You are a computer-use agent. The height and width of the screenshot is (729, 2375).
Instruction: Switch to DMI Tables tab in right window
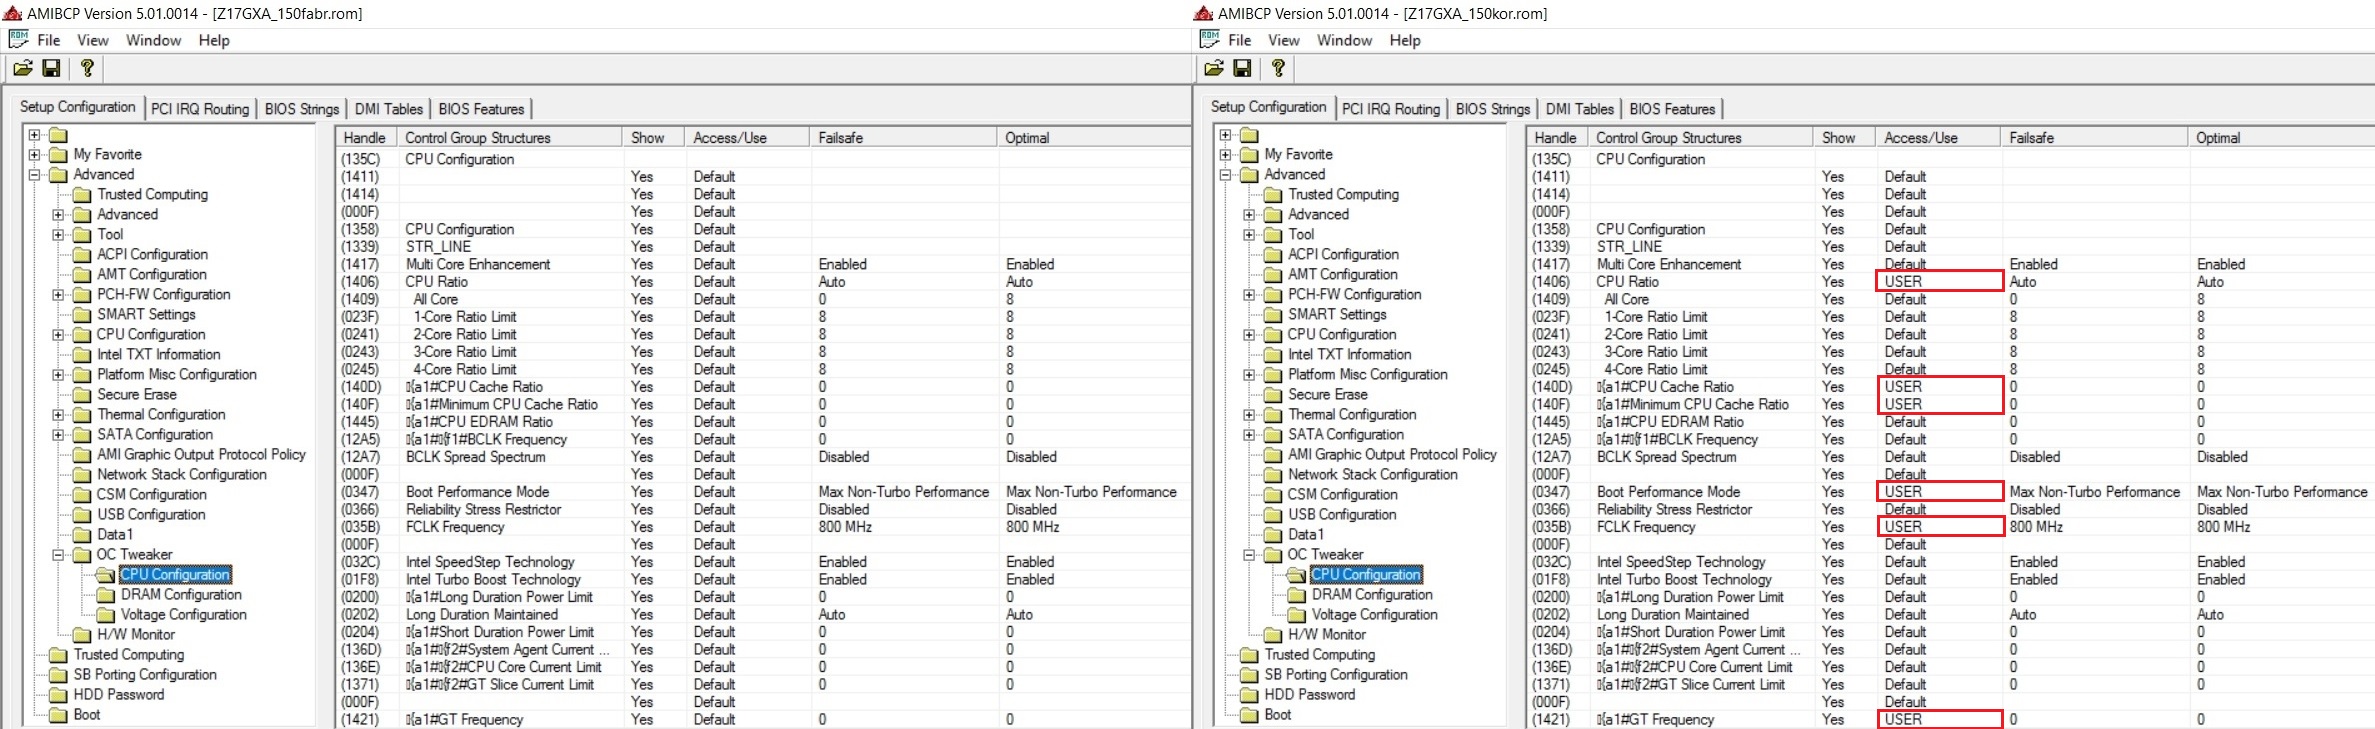(1579, 109)
